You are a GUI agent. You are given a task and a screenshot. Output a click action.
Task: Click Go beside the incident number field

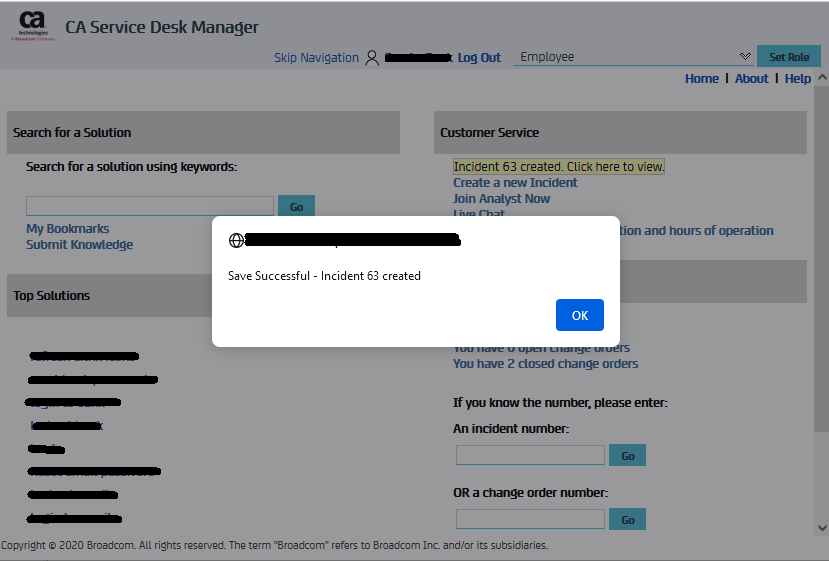click(627, 455)
